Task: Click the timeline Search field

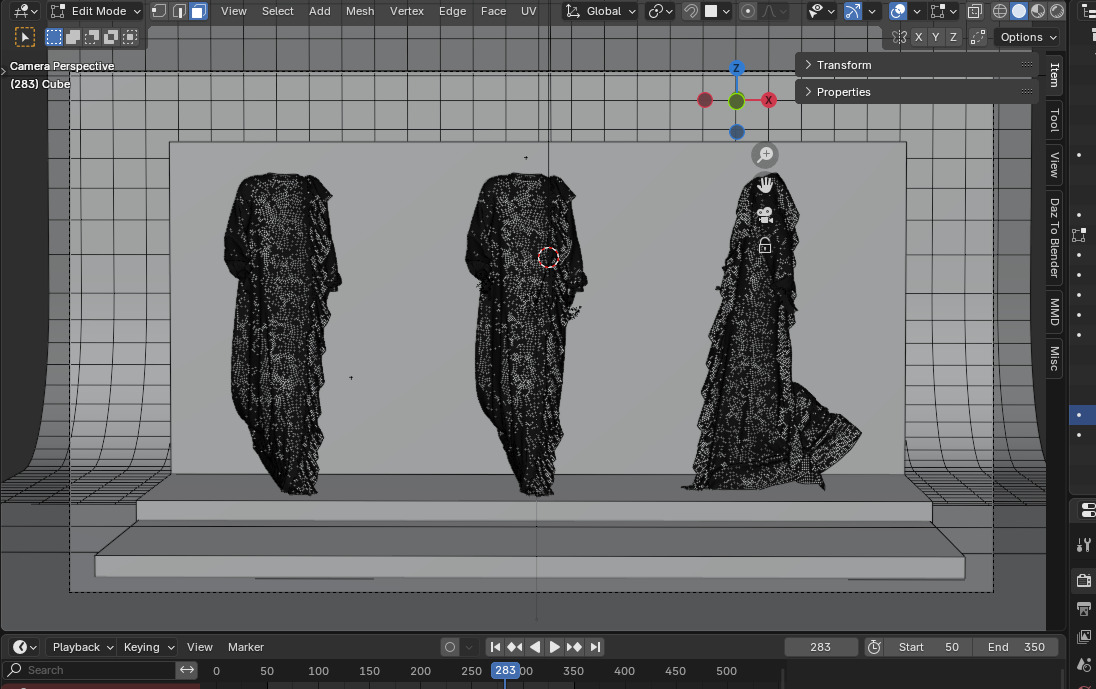Action: coord(89,670)
